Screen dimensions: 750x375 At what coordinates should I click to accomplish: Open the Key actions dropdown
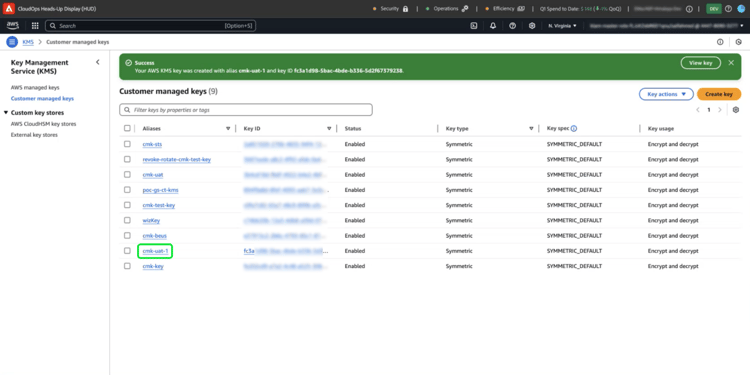pos(666,94)
